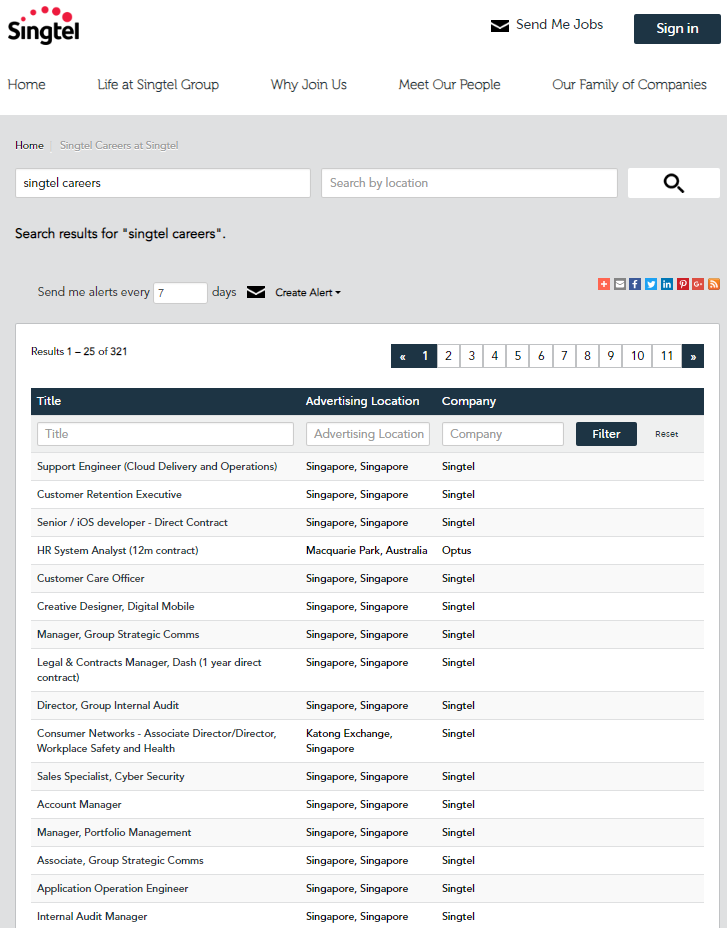
Task: Go to the next results page arrow
Action: click(693, 356)
